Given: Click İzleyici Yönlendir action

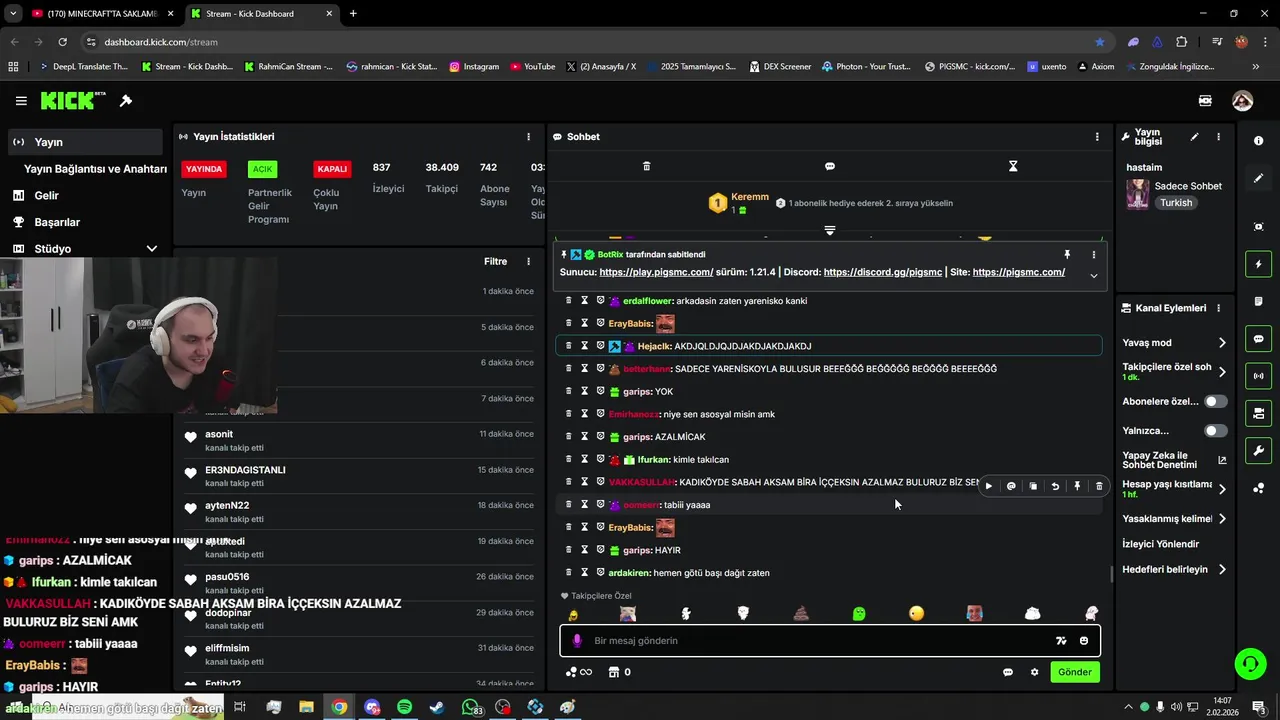Looking at the screenshot, I should click(x=1160, y=544).
